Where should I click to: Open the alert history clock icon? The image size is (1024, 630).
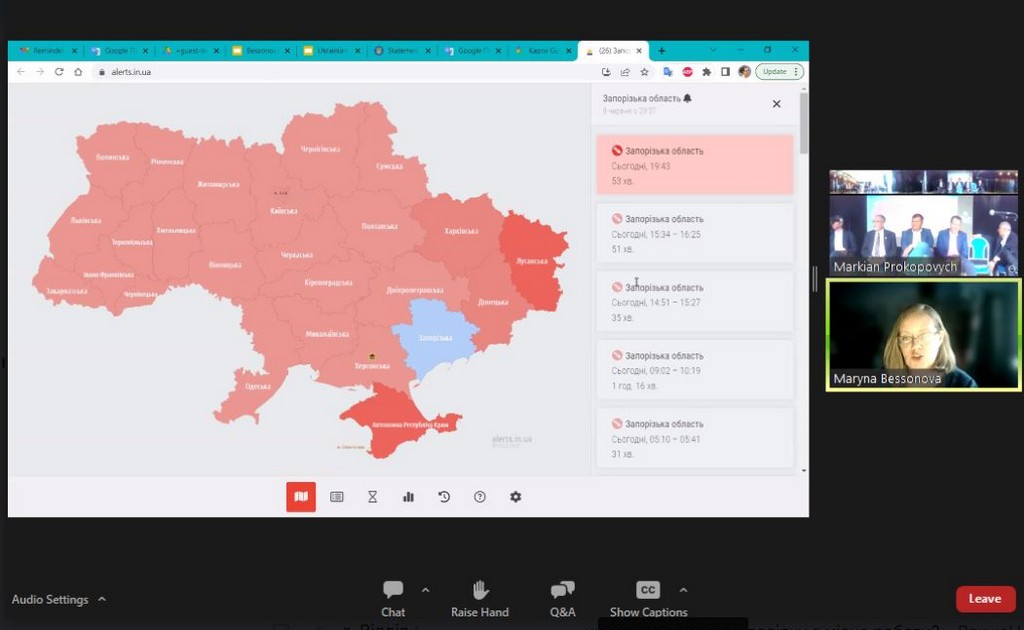[444, 497]
